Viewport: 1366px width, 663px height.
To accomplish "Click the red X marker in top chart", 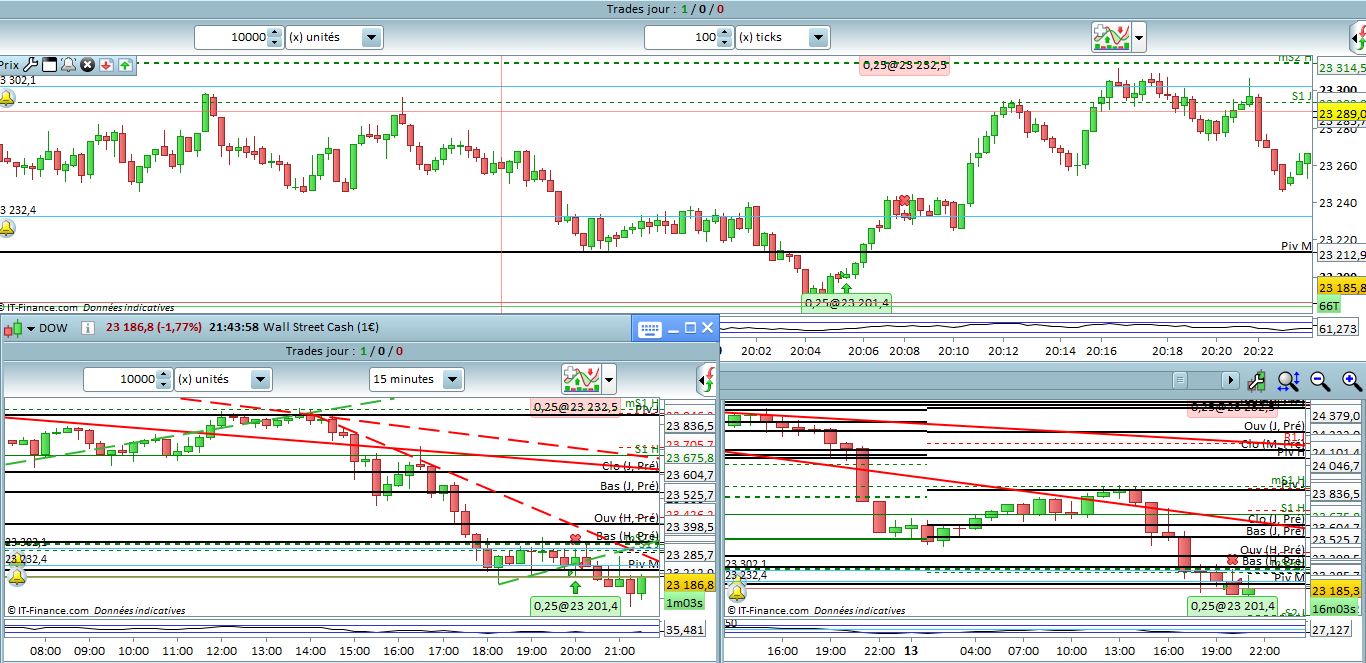I will point(905,201).
